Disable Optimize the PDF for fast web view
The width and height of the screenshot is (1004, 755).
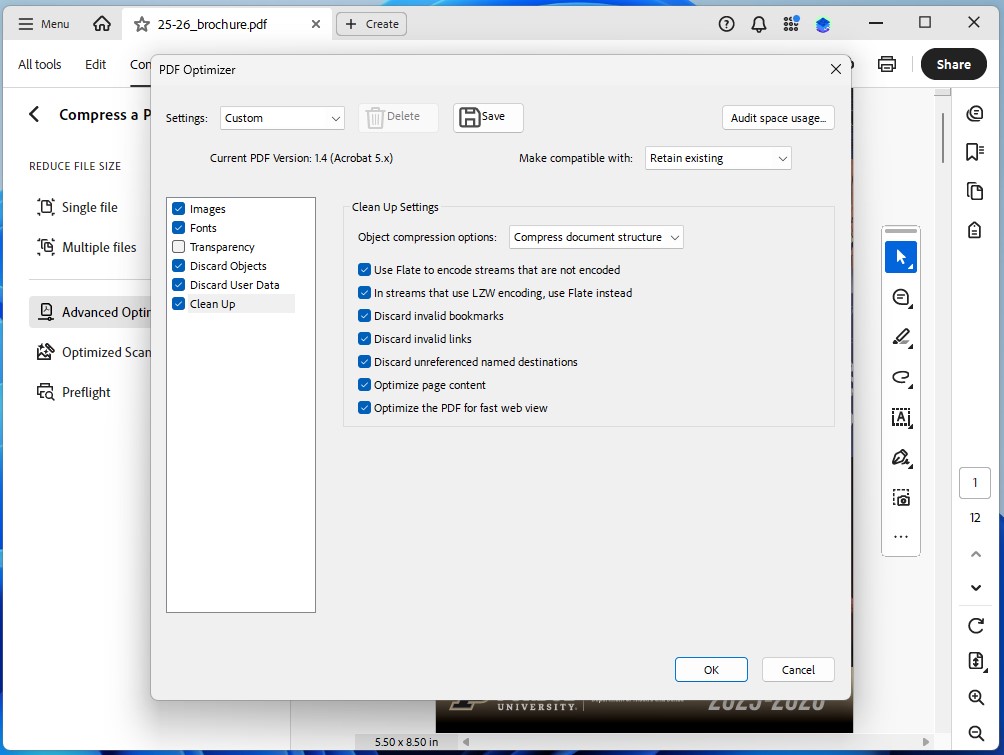click(x=364, y=408)
